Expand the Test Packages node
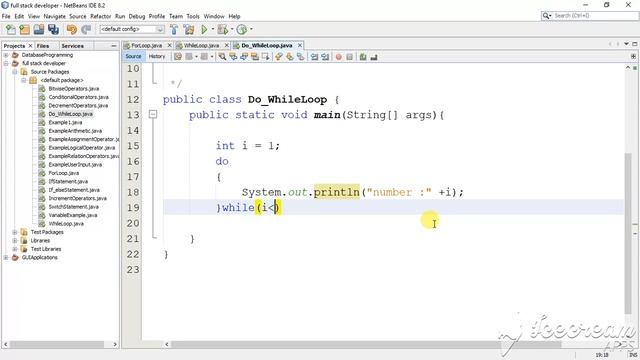Image resolution: width=640 pixels, height=360 pixels. pyautogui.click(x=15, y=232)
